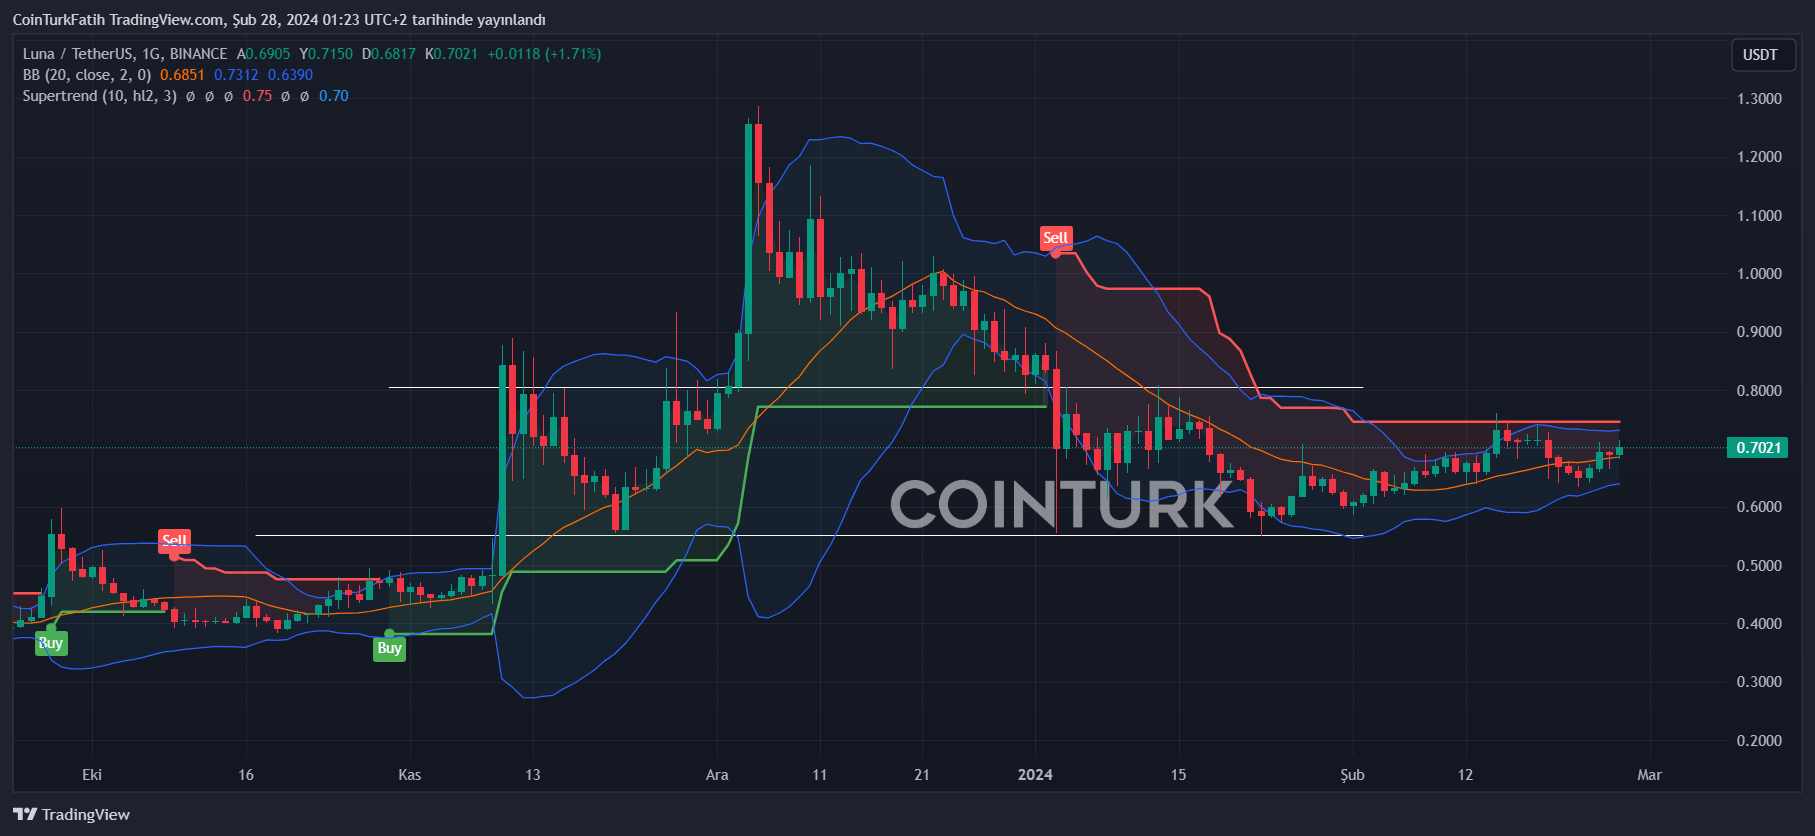This screenshot has height=836, width=1815.
Task: Click the CoinTurkFatih publication header text
Action: [279, 20]
